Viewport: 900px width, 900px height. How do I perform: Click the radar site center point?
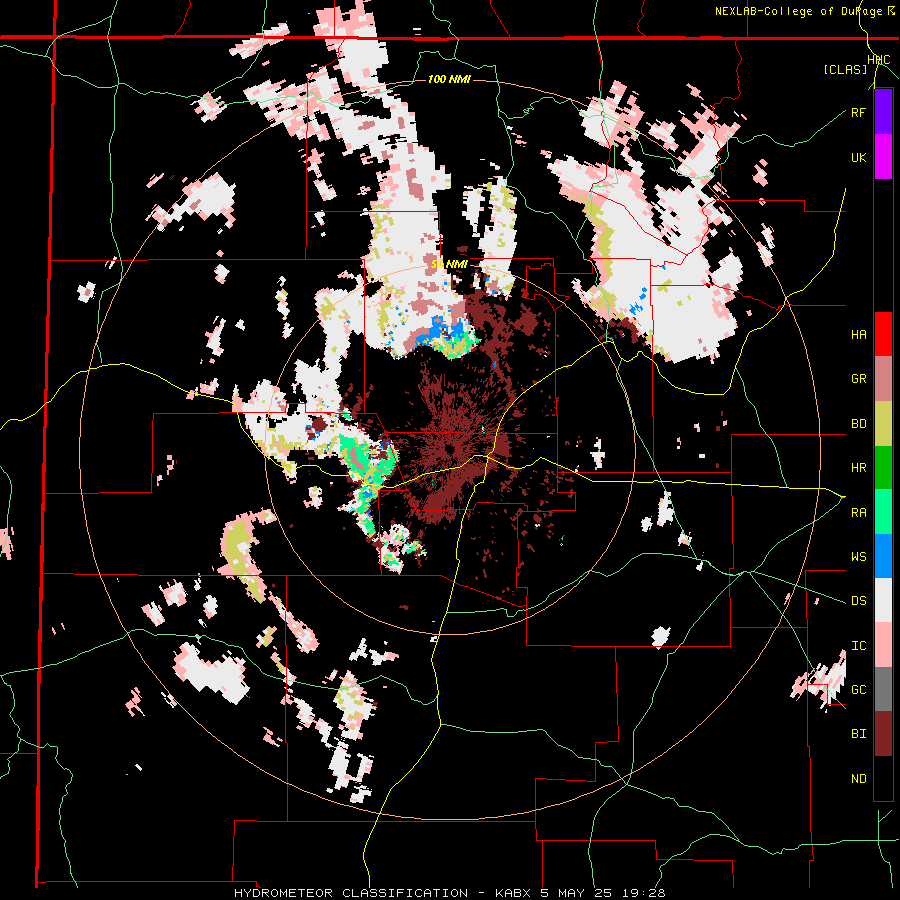tap(449, 448)
